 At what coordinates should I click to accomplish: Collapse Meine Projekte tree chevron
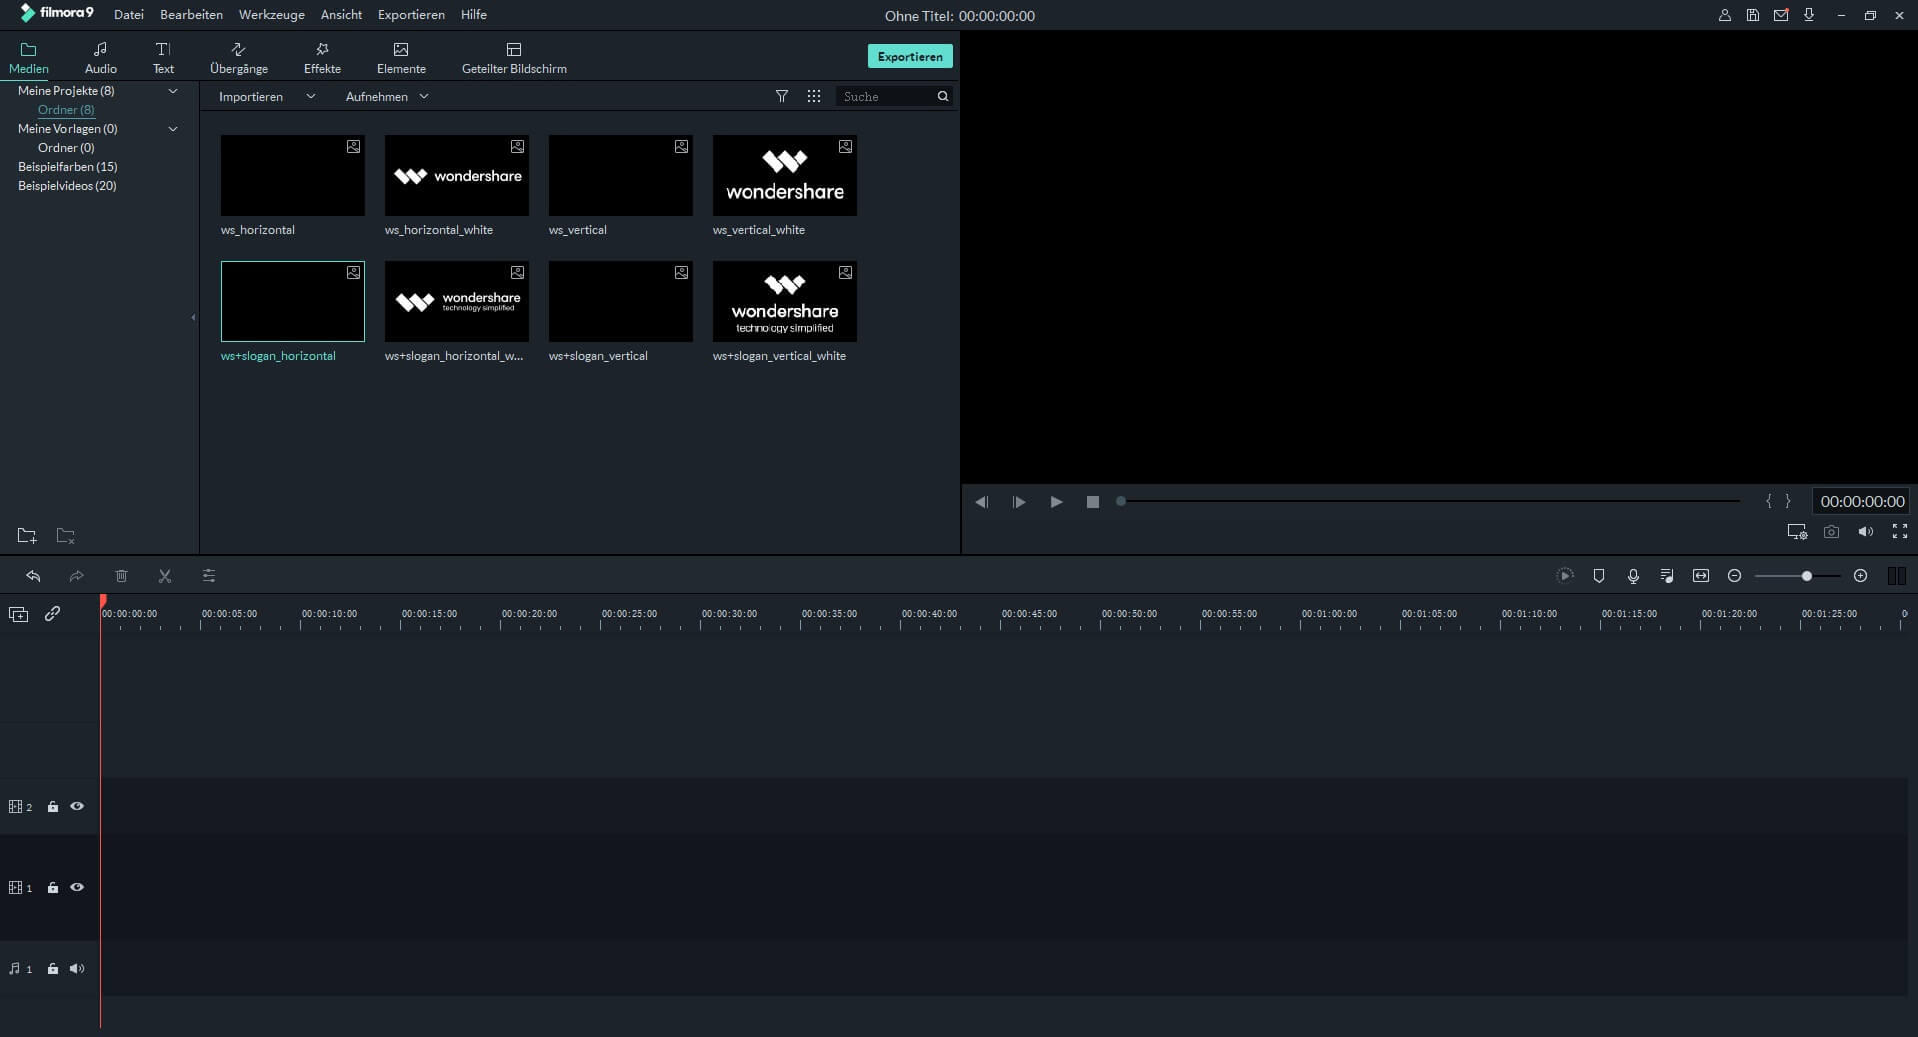pos(173,91)
